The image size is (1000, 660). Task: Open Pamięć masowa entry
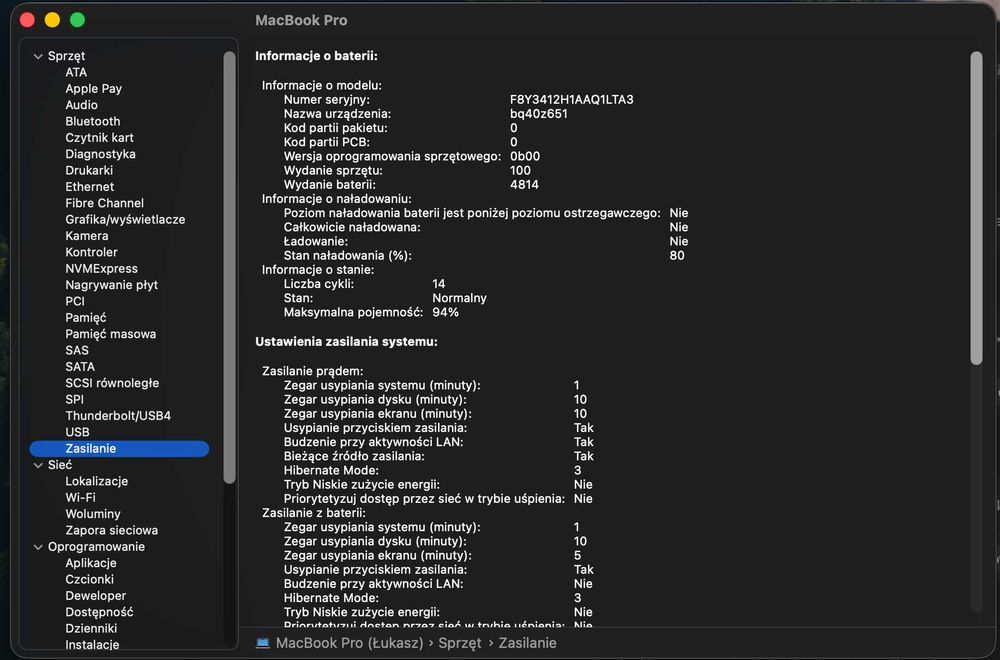point(110,334)
